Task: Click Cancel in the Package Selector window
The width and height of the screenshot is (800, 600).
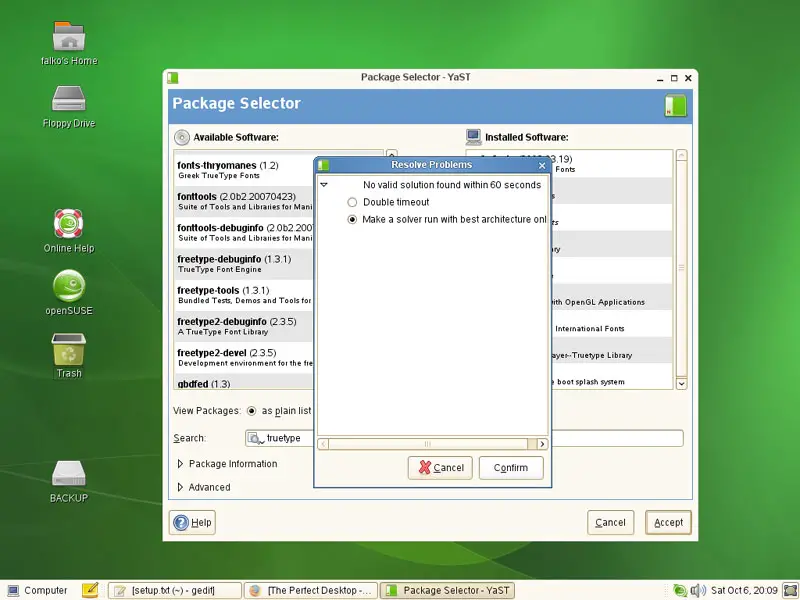Action: click(x=610, y=522)
